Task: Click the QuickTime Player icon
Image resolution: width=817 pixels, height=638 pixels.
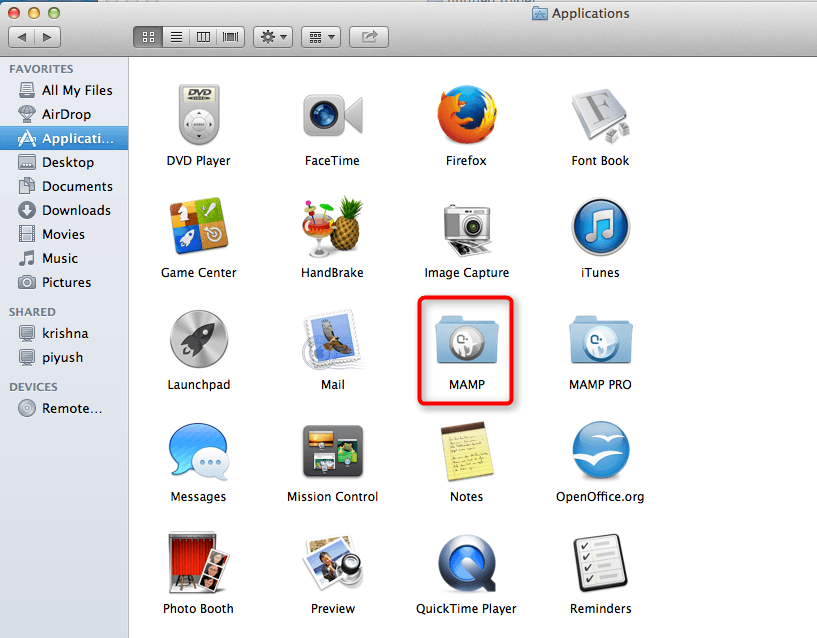Action: (467, 564)
